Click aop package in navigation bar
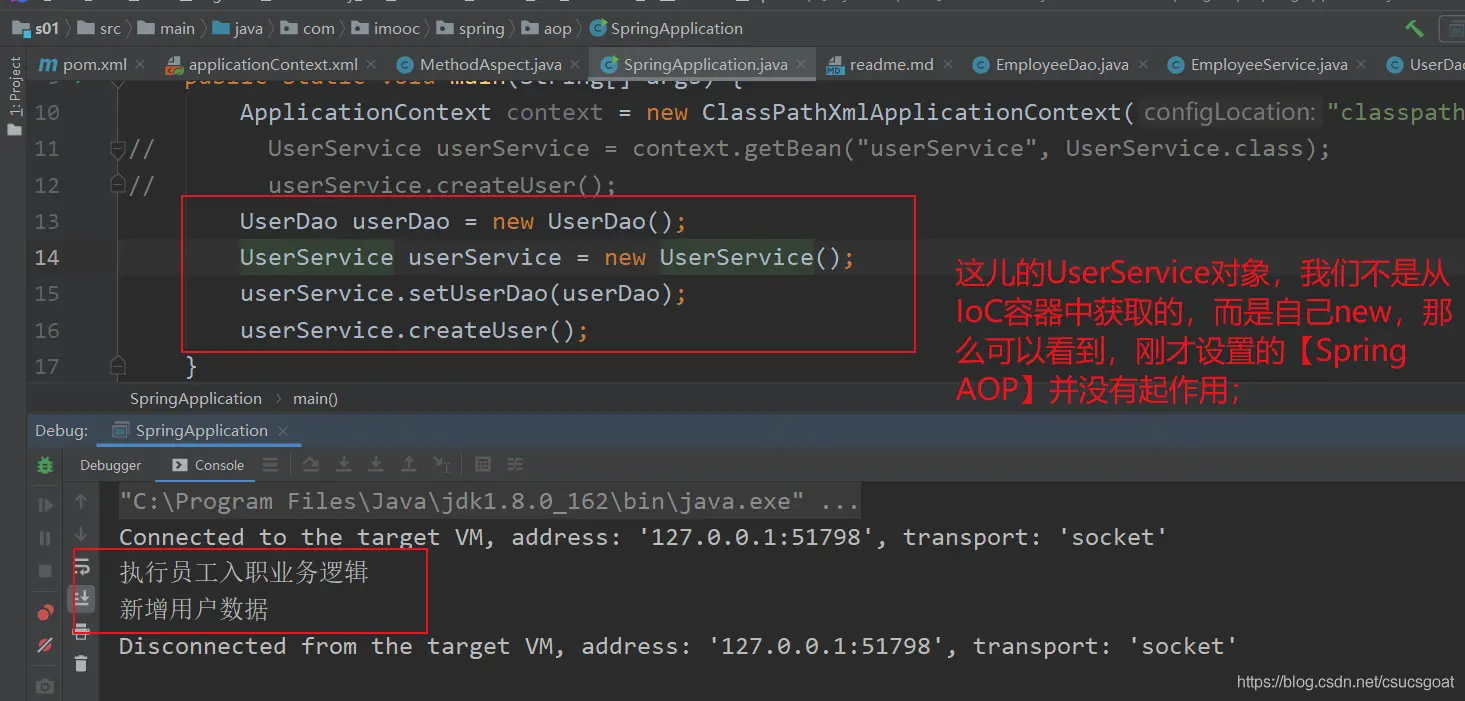The height and width of the screenshot is (701, 1465). click(548, 28)
